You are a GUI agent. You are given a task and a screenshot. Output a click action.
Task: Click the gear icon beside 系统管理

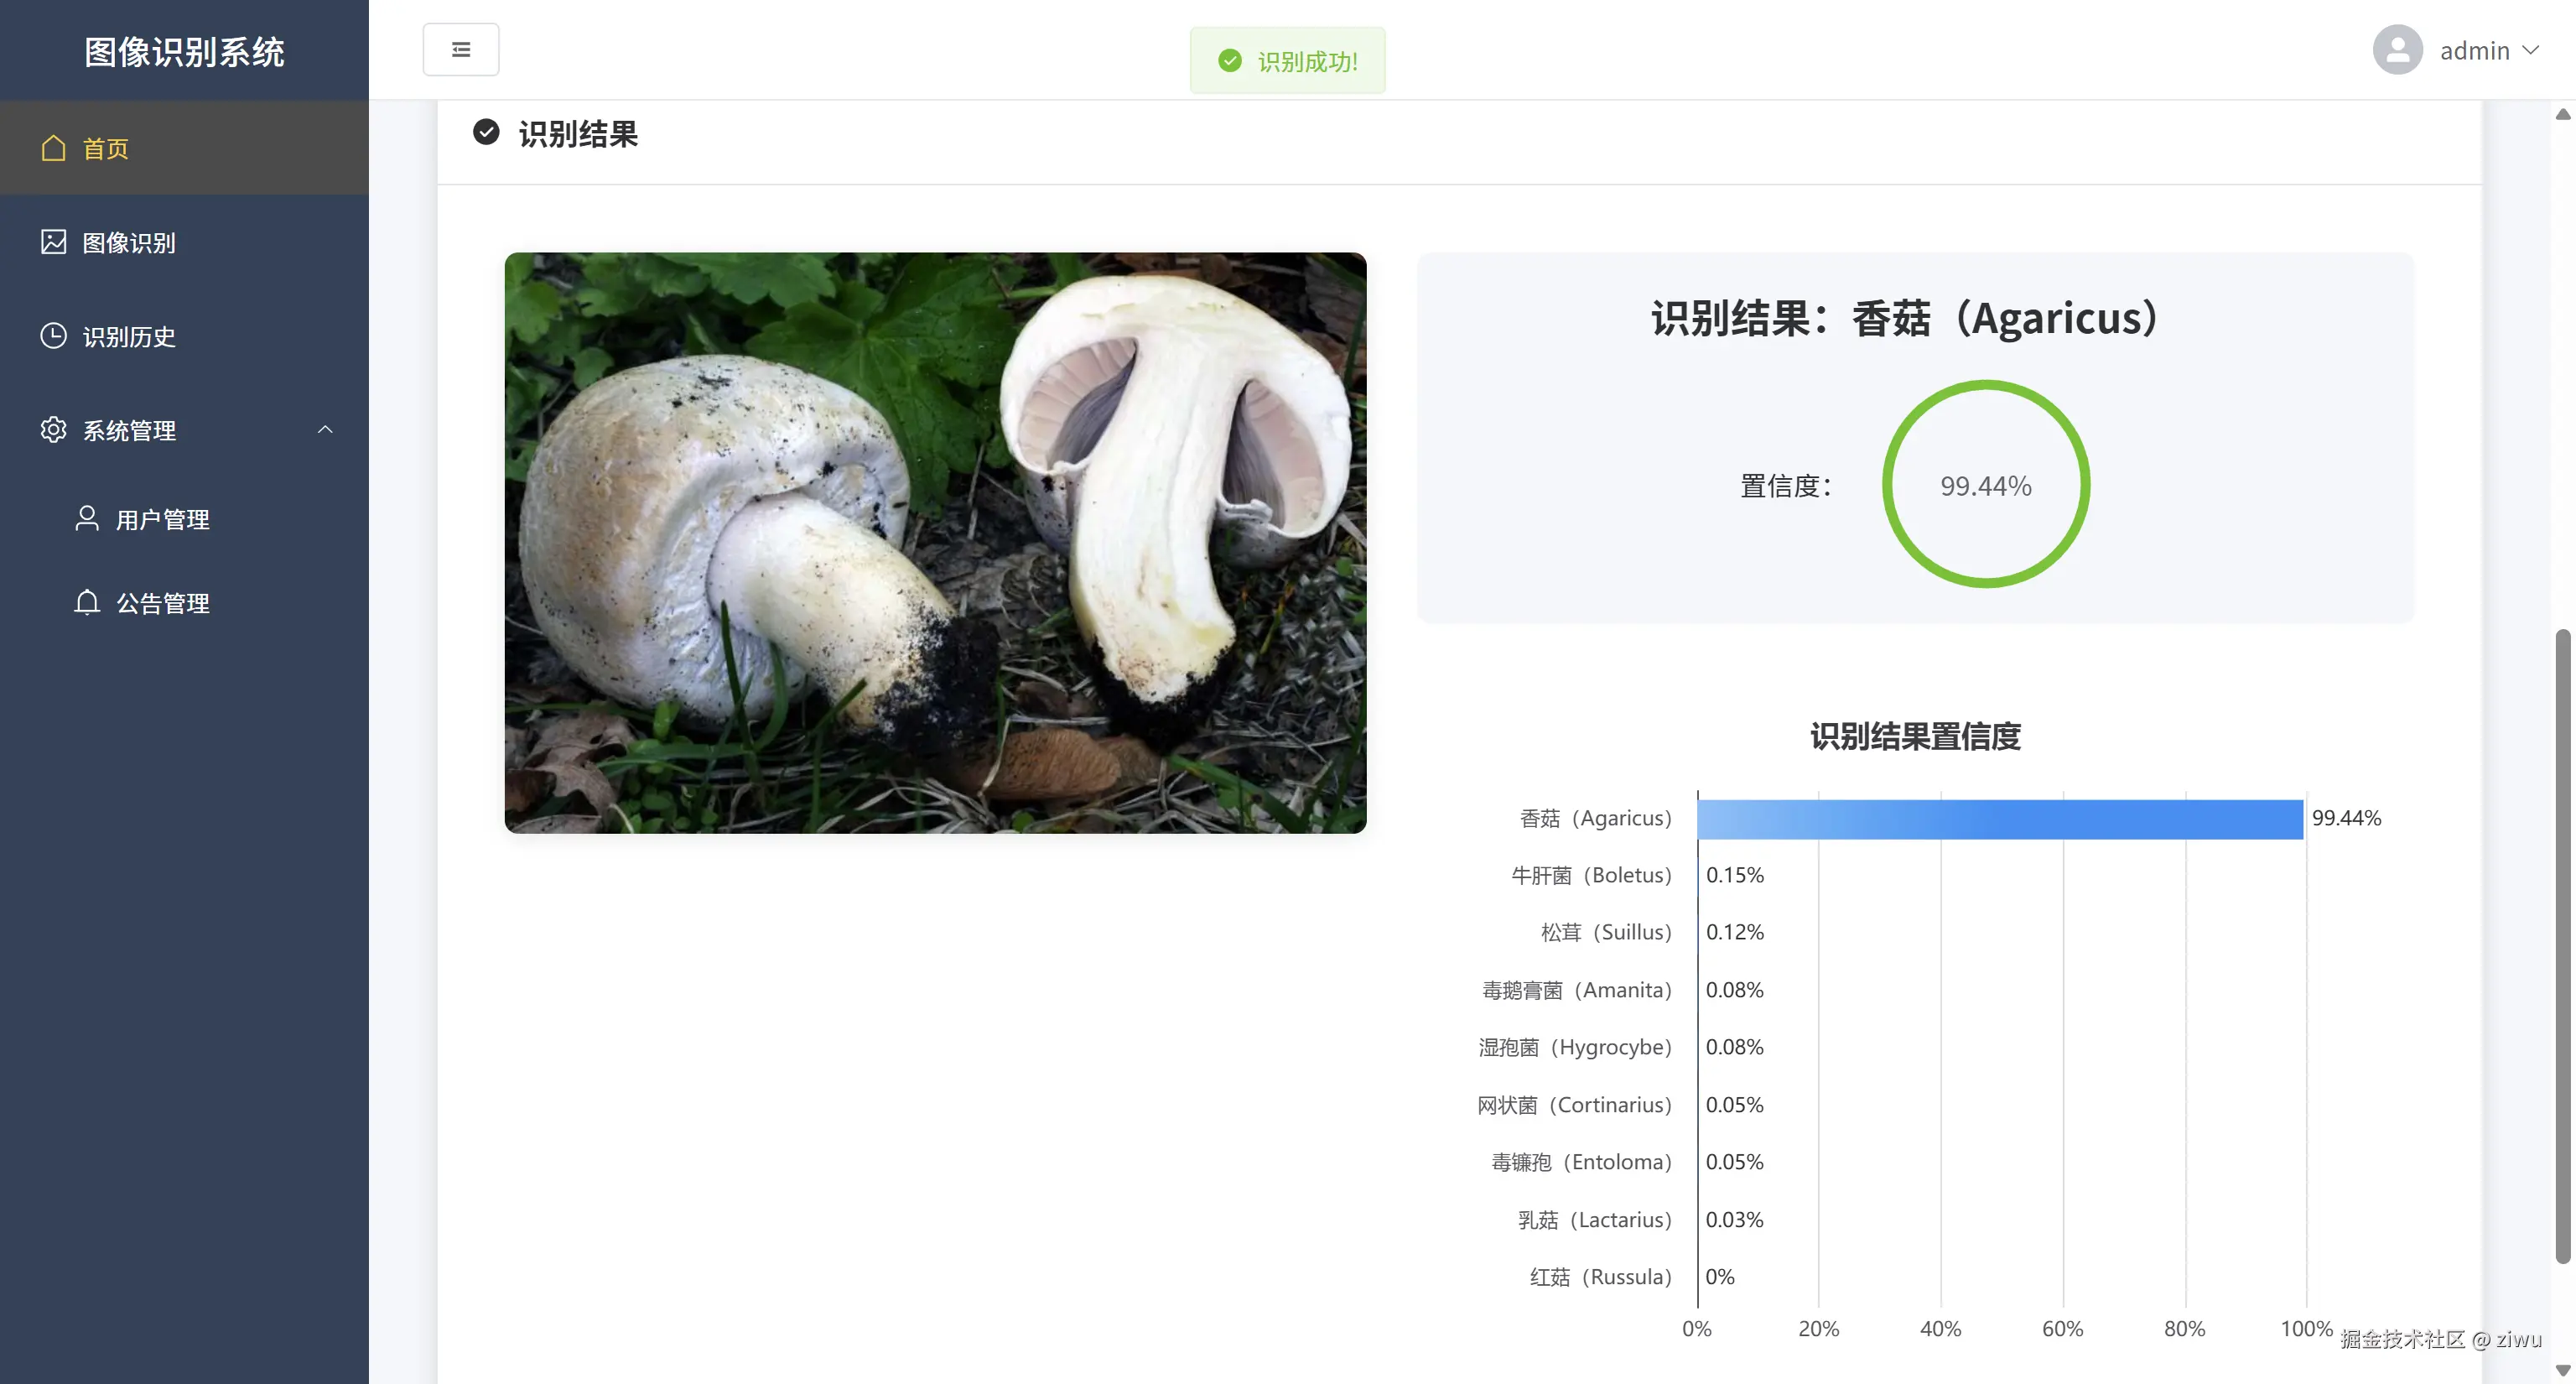[53, 430]
